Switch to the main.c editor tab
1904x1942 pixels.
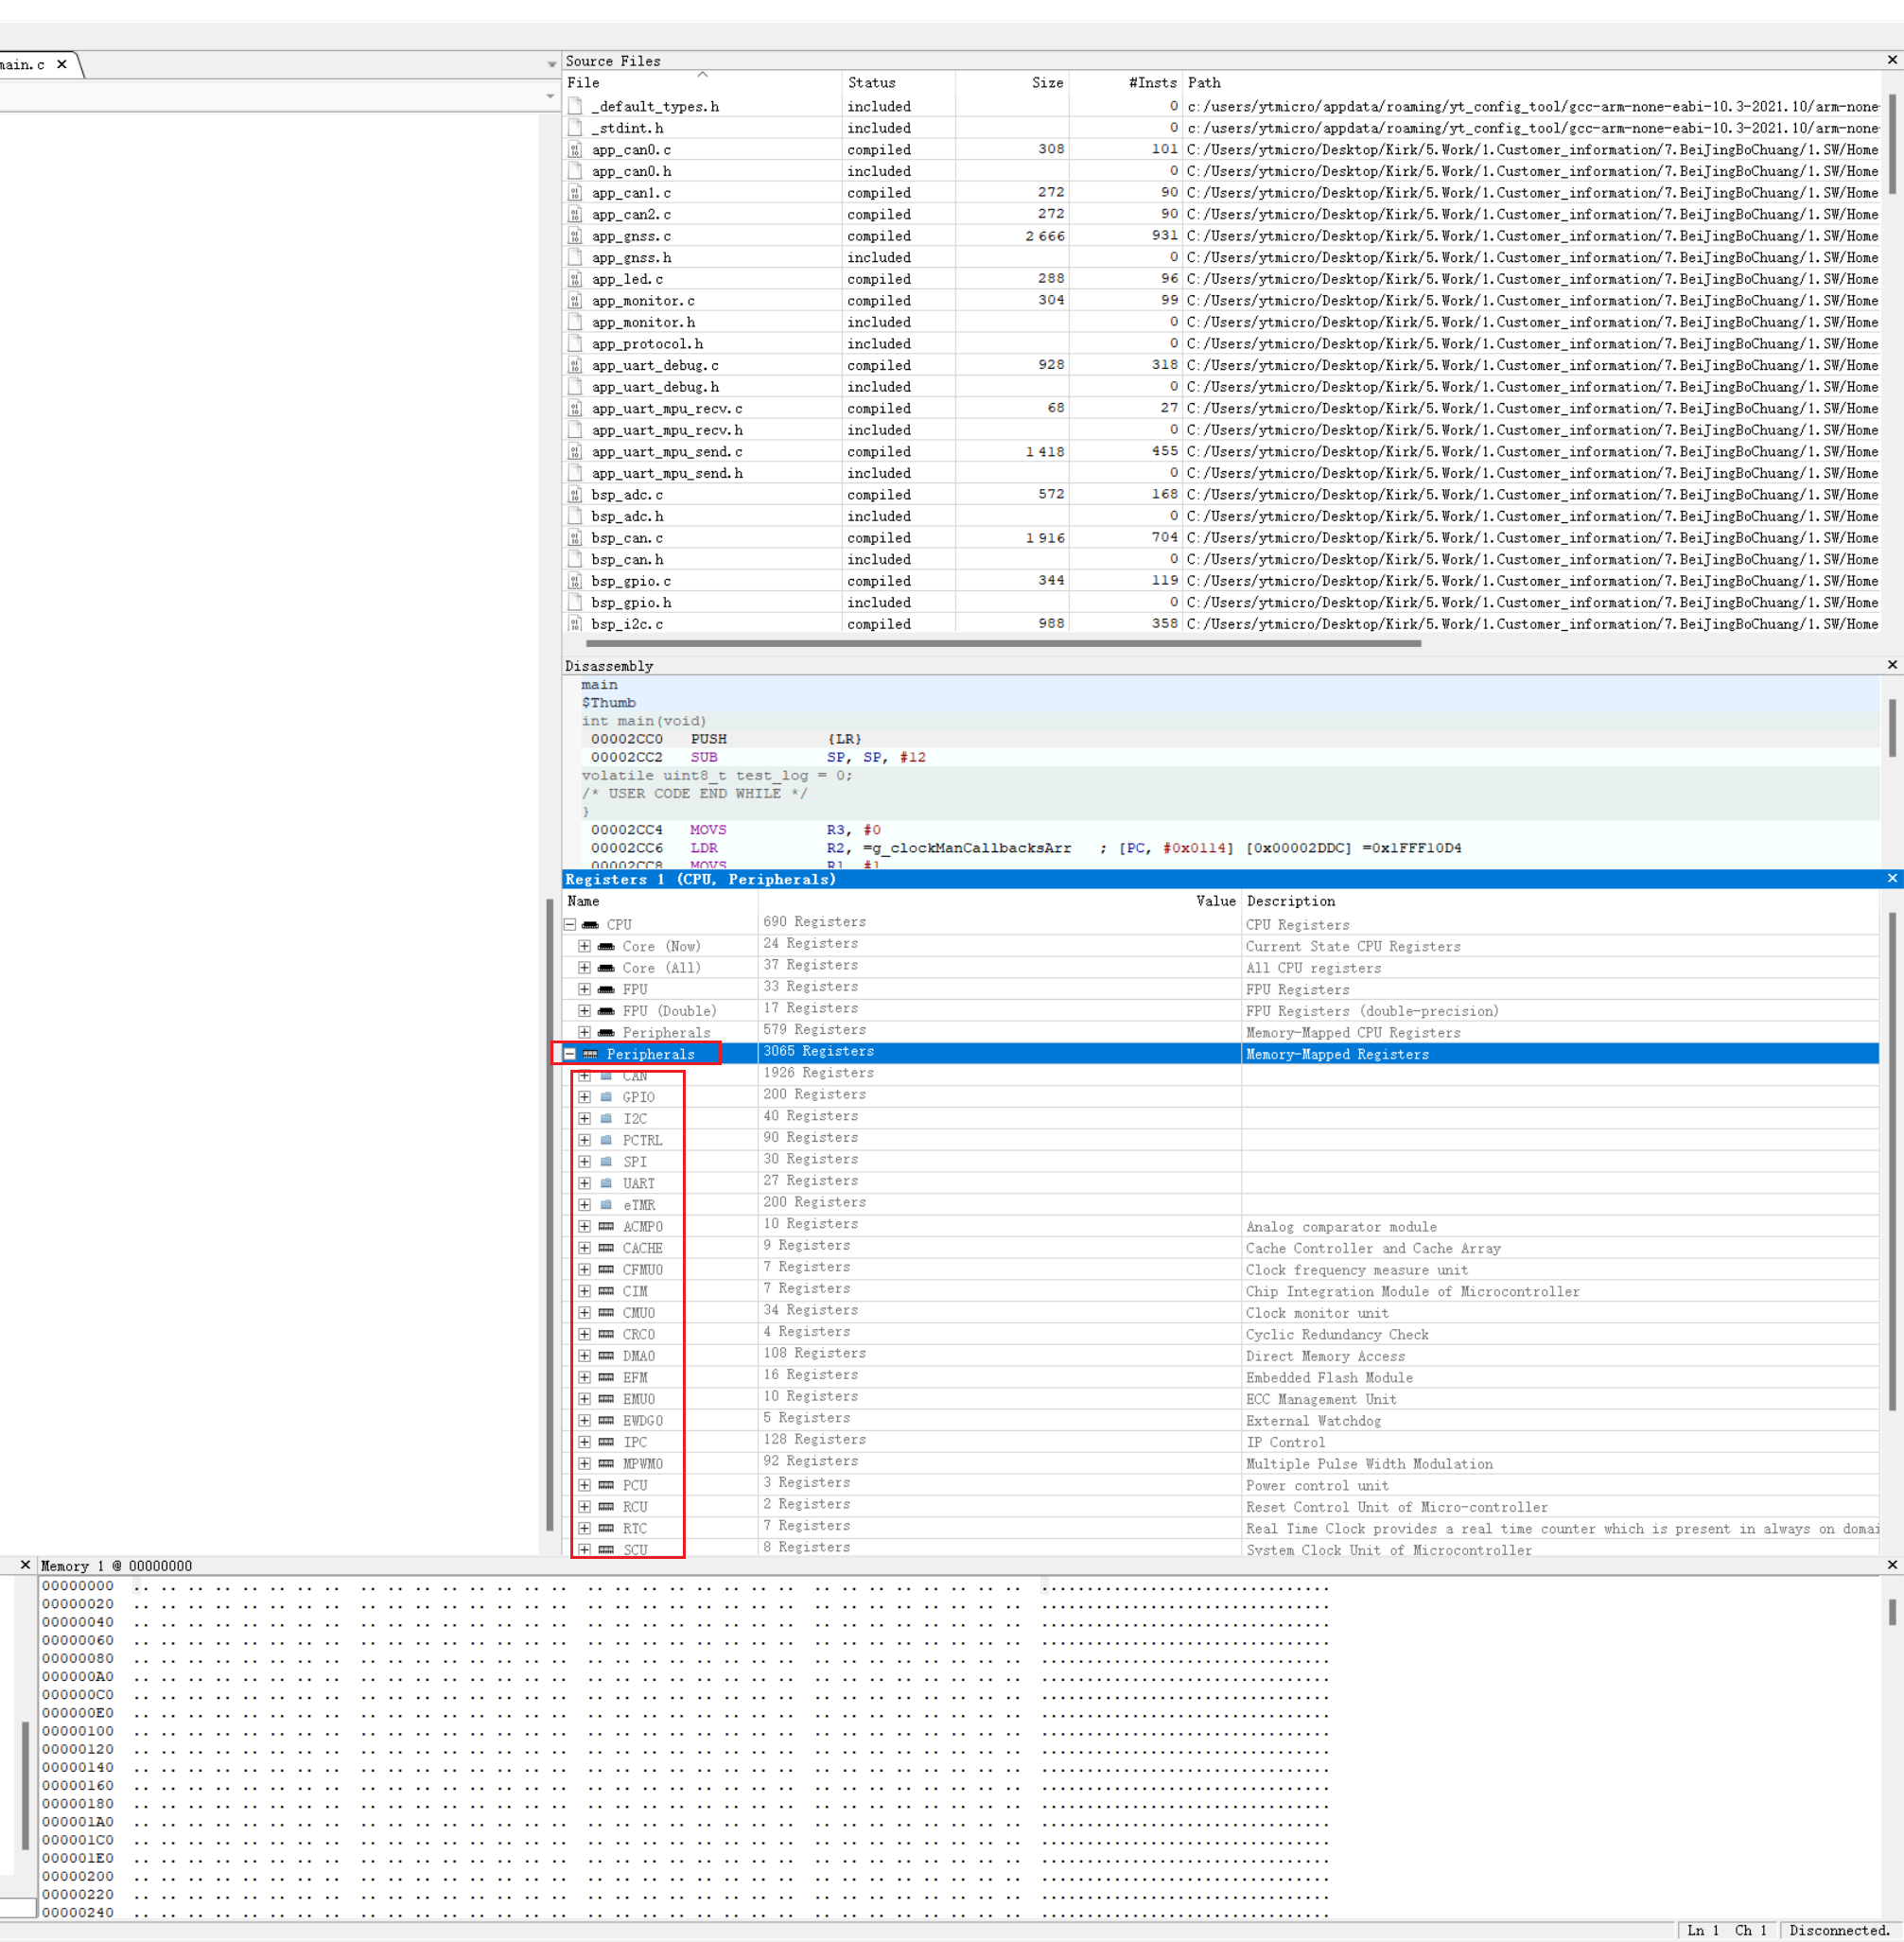coord(24,64)
